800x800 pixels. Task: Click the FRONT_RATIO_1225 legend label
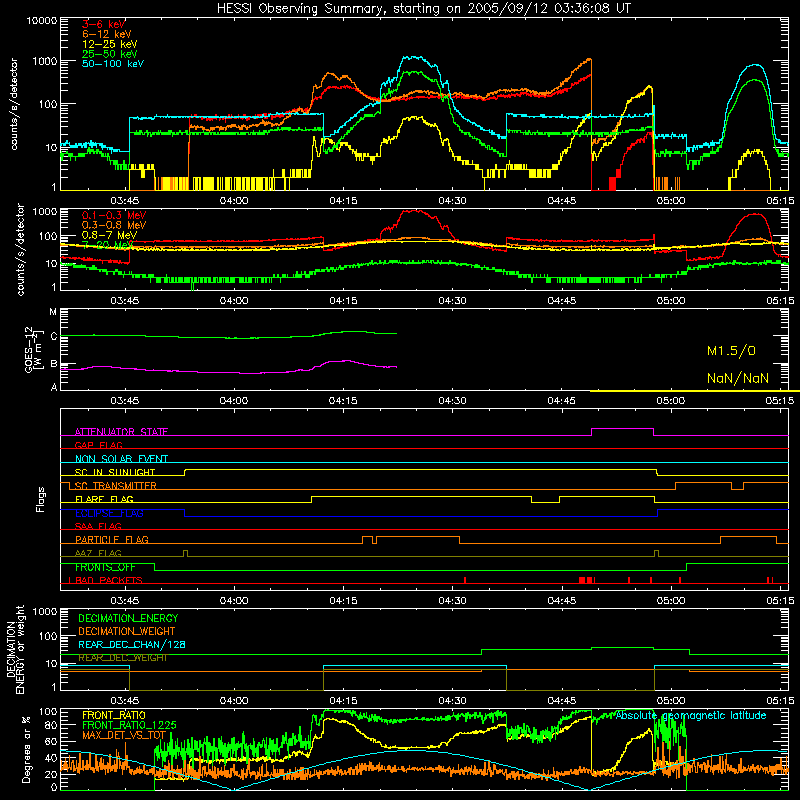pyautogui.click(x=129, y=725)
